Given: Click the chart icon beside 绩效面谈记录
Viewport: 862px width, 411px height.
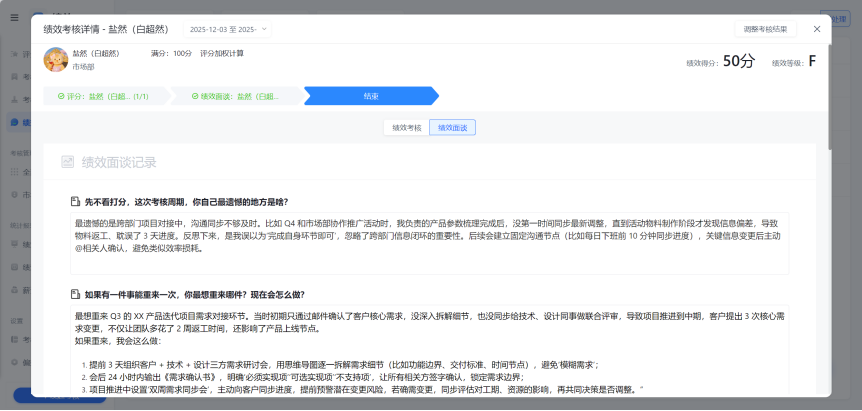Looking at the screenshot, I should 68,162.
